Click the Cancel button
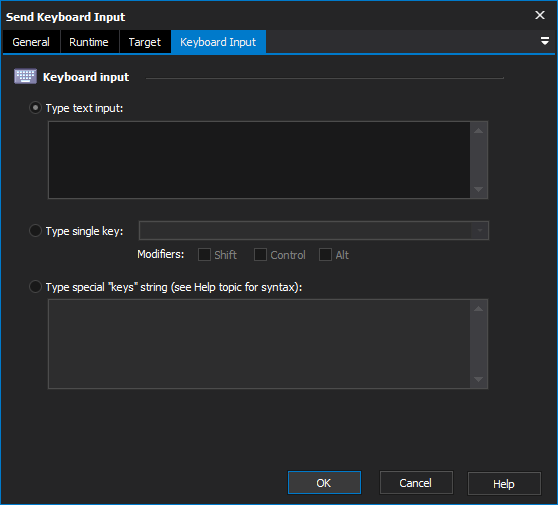 tap(416, 483)
